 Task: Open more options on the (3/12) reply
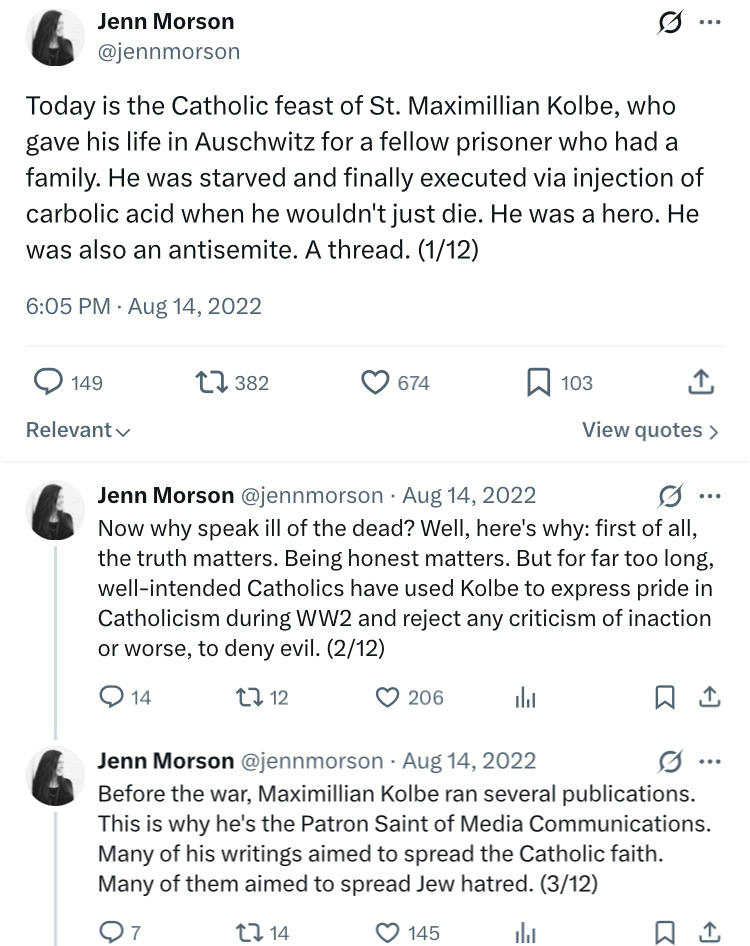click(709, 762)
